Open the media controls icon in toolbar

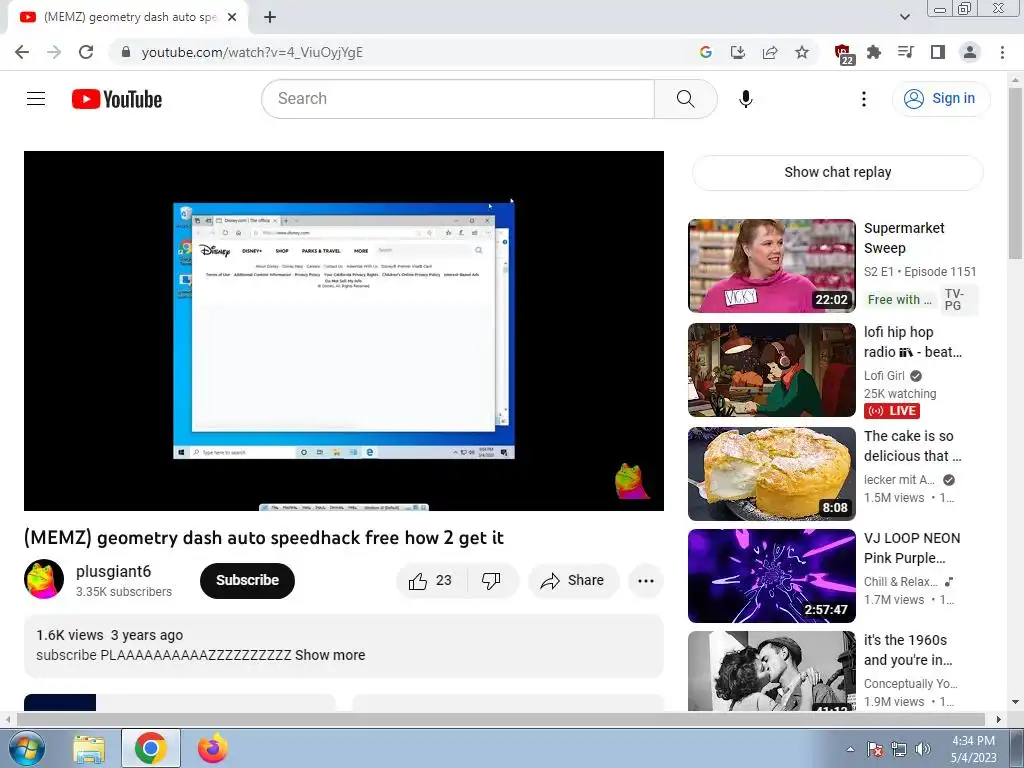tap(906, 52)
